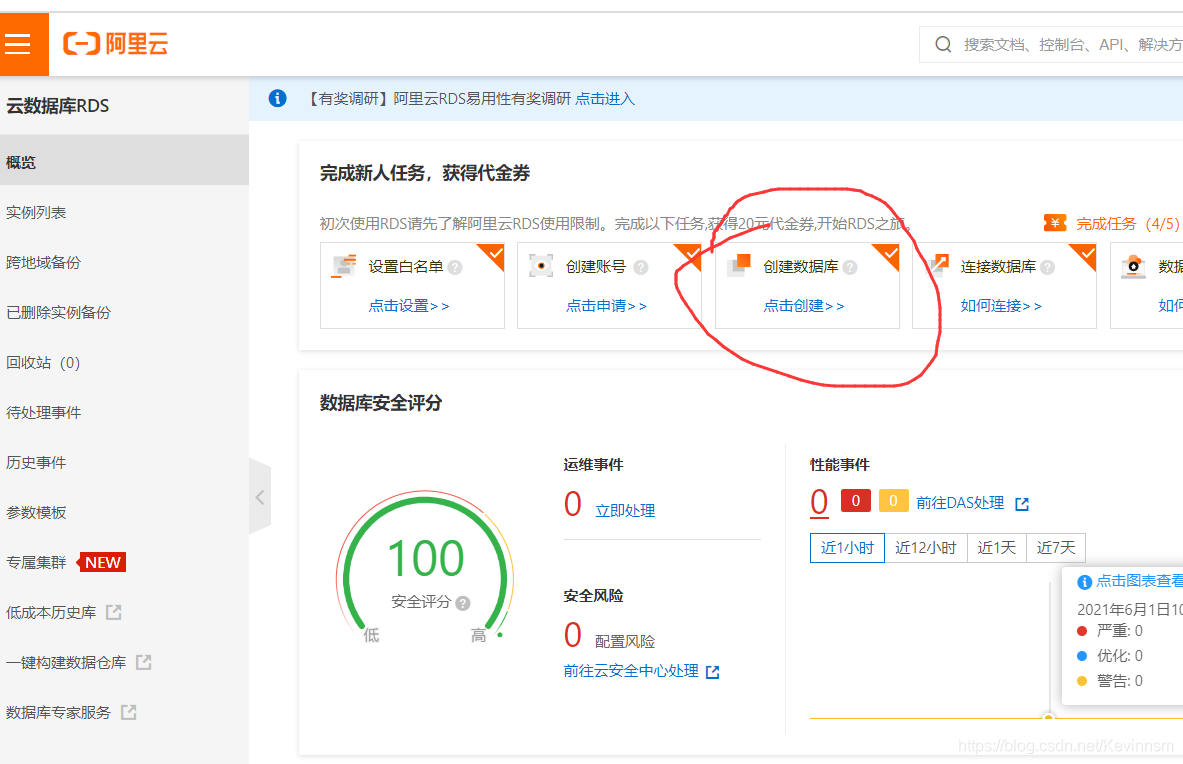Select the 近1天 time range tab
1183x764 pixels.
[997, 548]
